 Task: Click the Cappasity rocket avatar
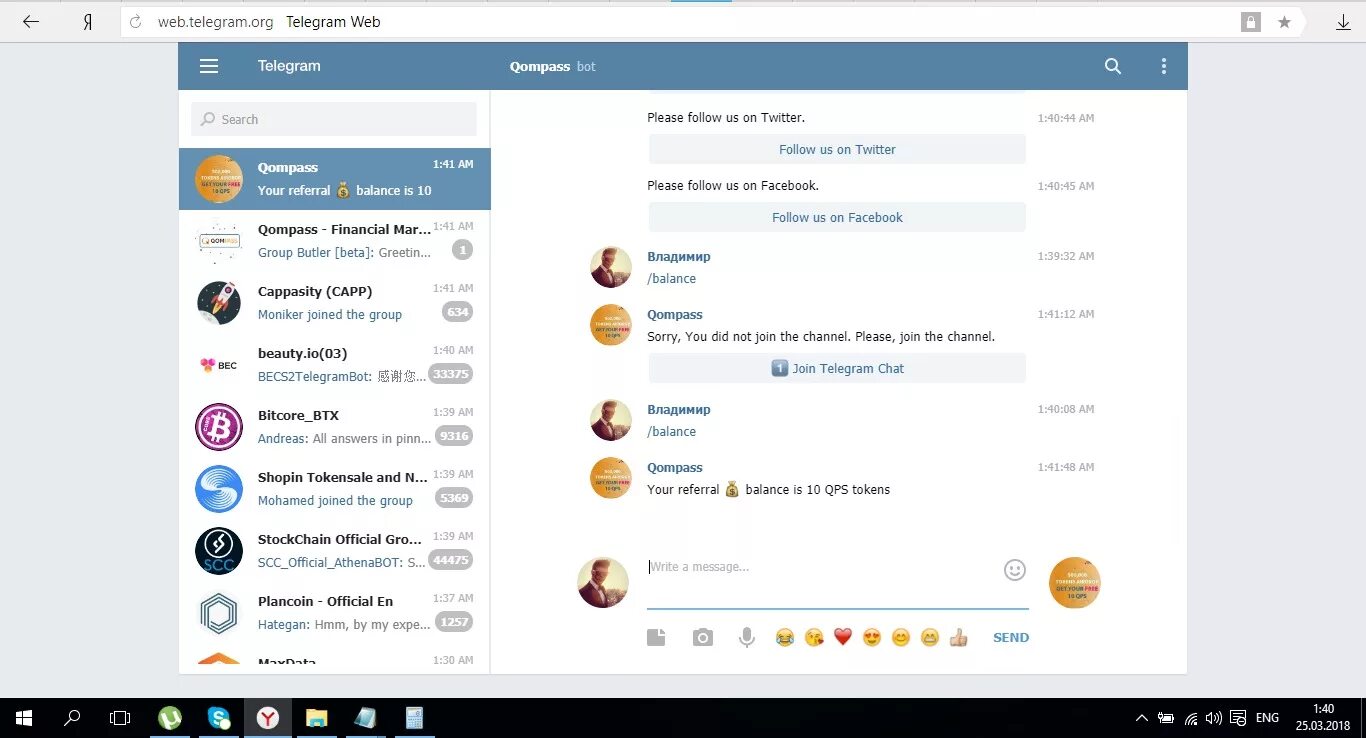219,303
